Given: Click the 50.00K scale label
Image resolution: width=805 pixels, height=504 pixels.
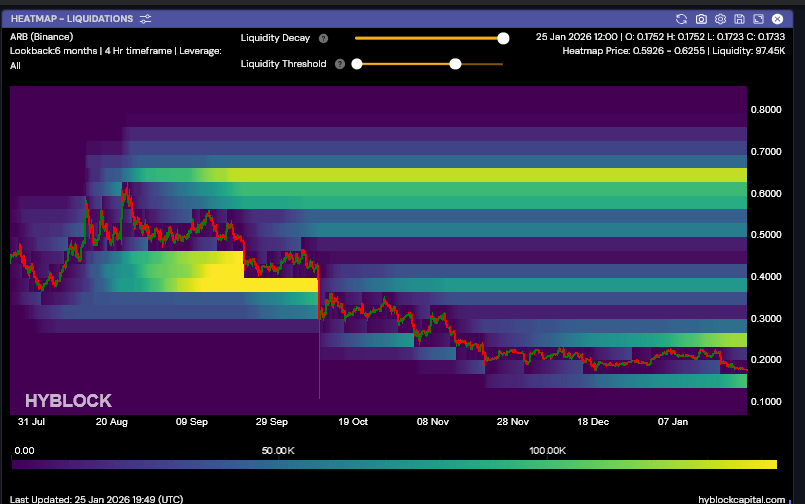Looking at the screenshot, I should pyautogui.click(x=278, y=451).
